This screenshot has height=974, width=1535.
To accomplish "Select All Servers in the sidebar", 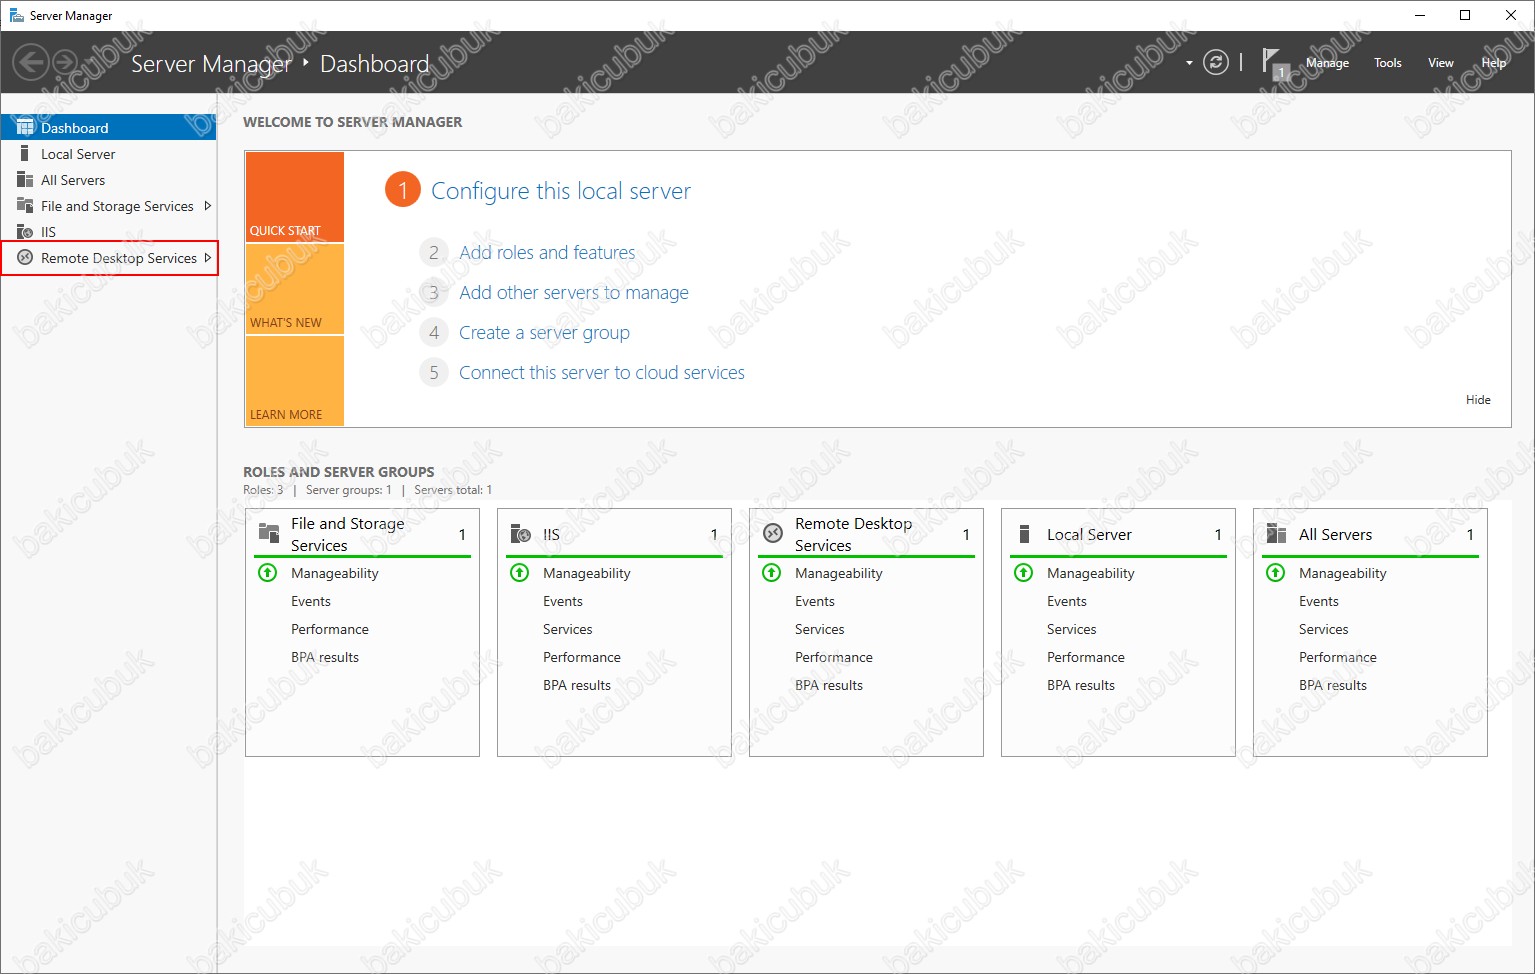I will click(x=108, y=180).
